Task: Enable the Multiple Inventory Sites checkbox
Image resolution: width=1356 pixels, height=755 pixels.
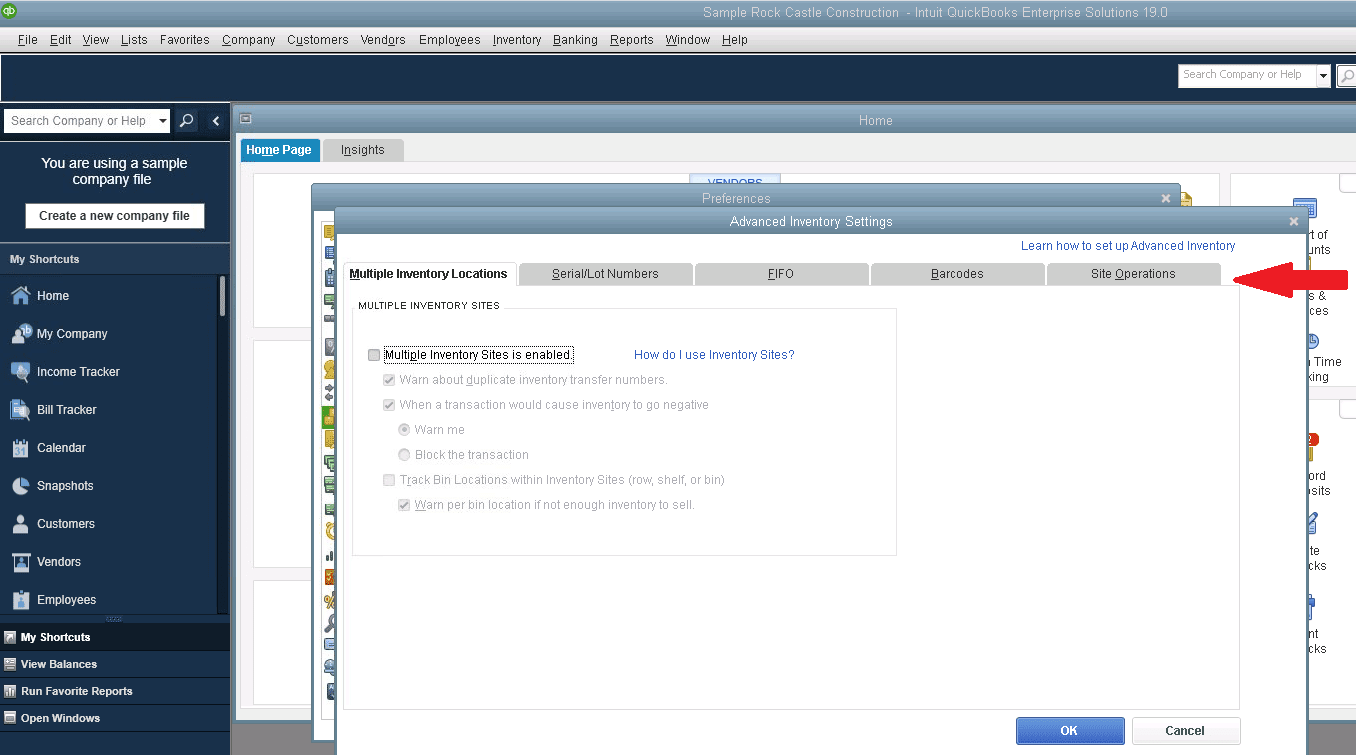Action: [373, 354]
